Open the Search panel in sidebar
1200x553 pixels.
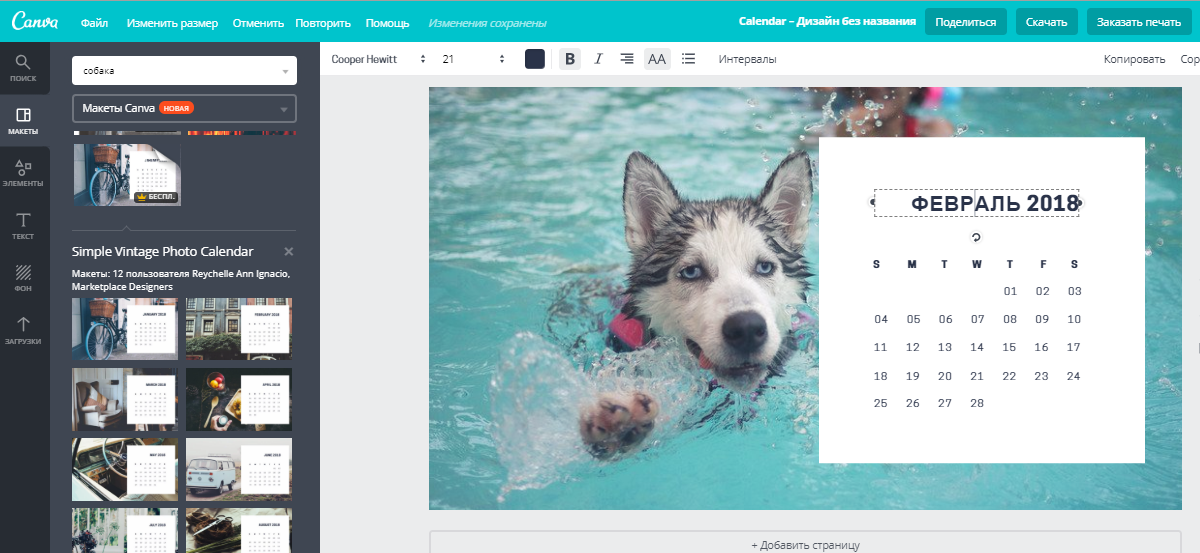tap(24, 67)
